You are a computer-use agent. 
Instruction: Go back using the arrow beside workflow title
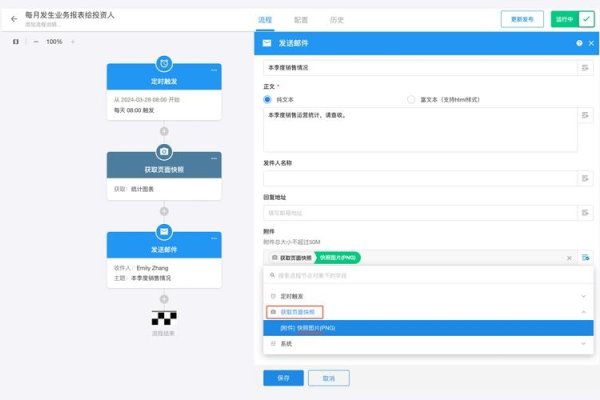click(x=14, y=19)
